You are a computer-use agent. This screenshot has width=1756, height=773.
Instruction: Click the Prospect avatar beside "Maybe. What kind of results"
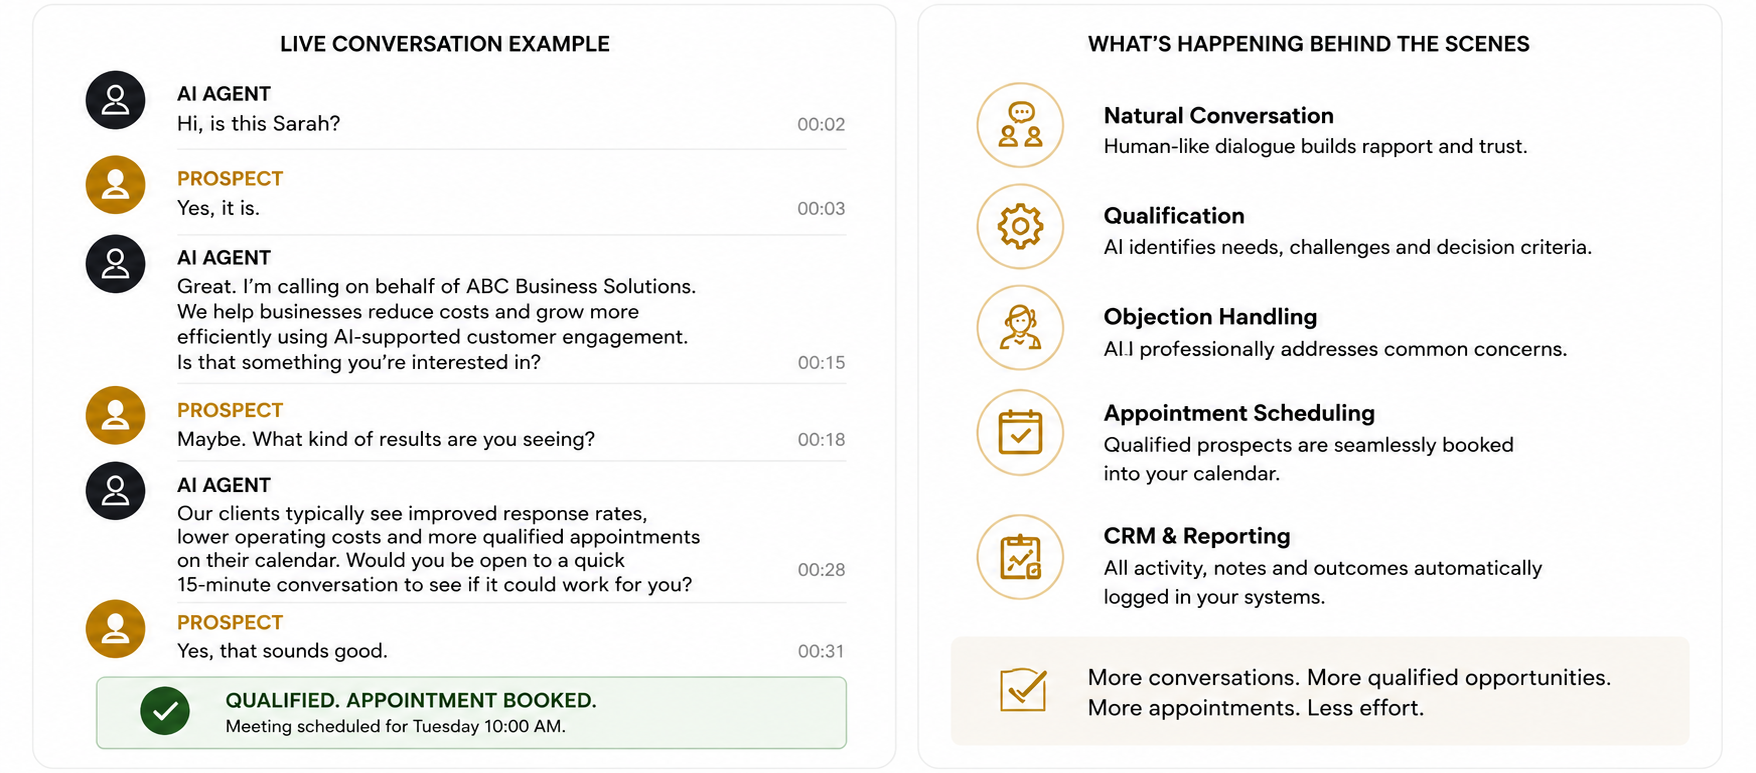coord(116,415)
